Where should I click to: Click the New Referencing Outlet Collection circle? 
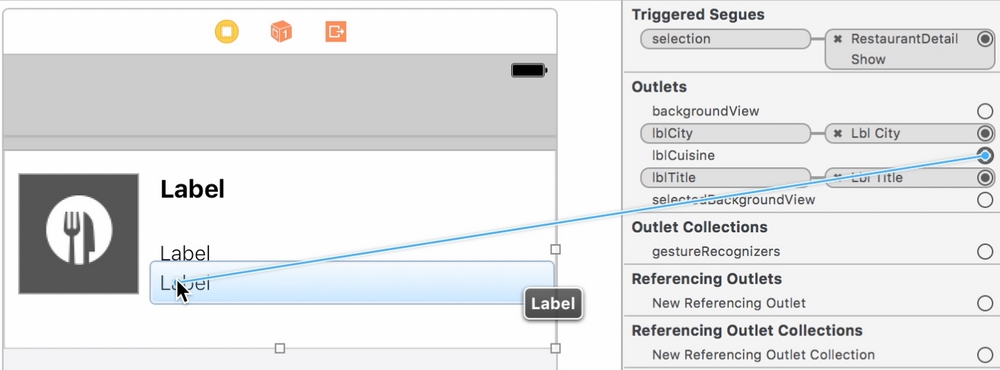(x=985, y=355)
